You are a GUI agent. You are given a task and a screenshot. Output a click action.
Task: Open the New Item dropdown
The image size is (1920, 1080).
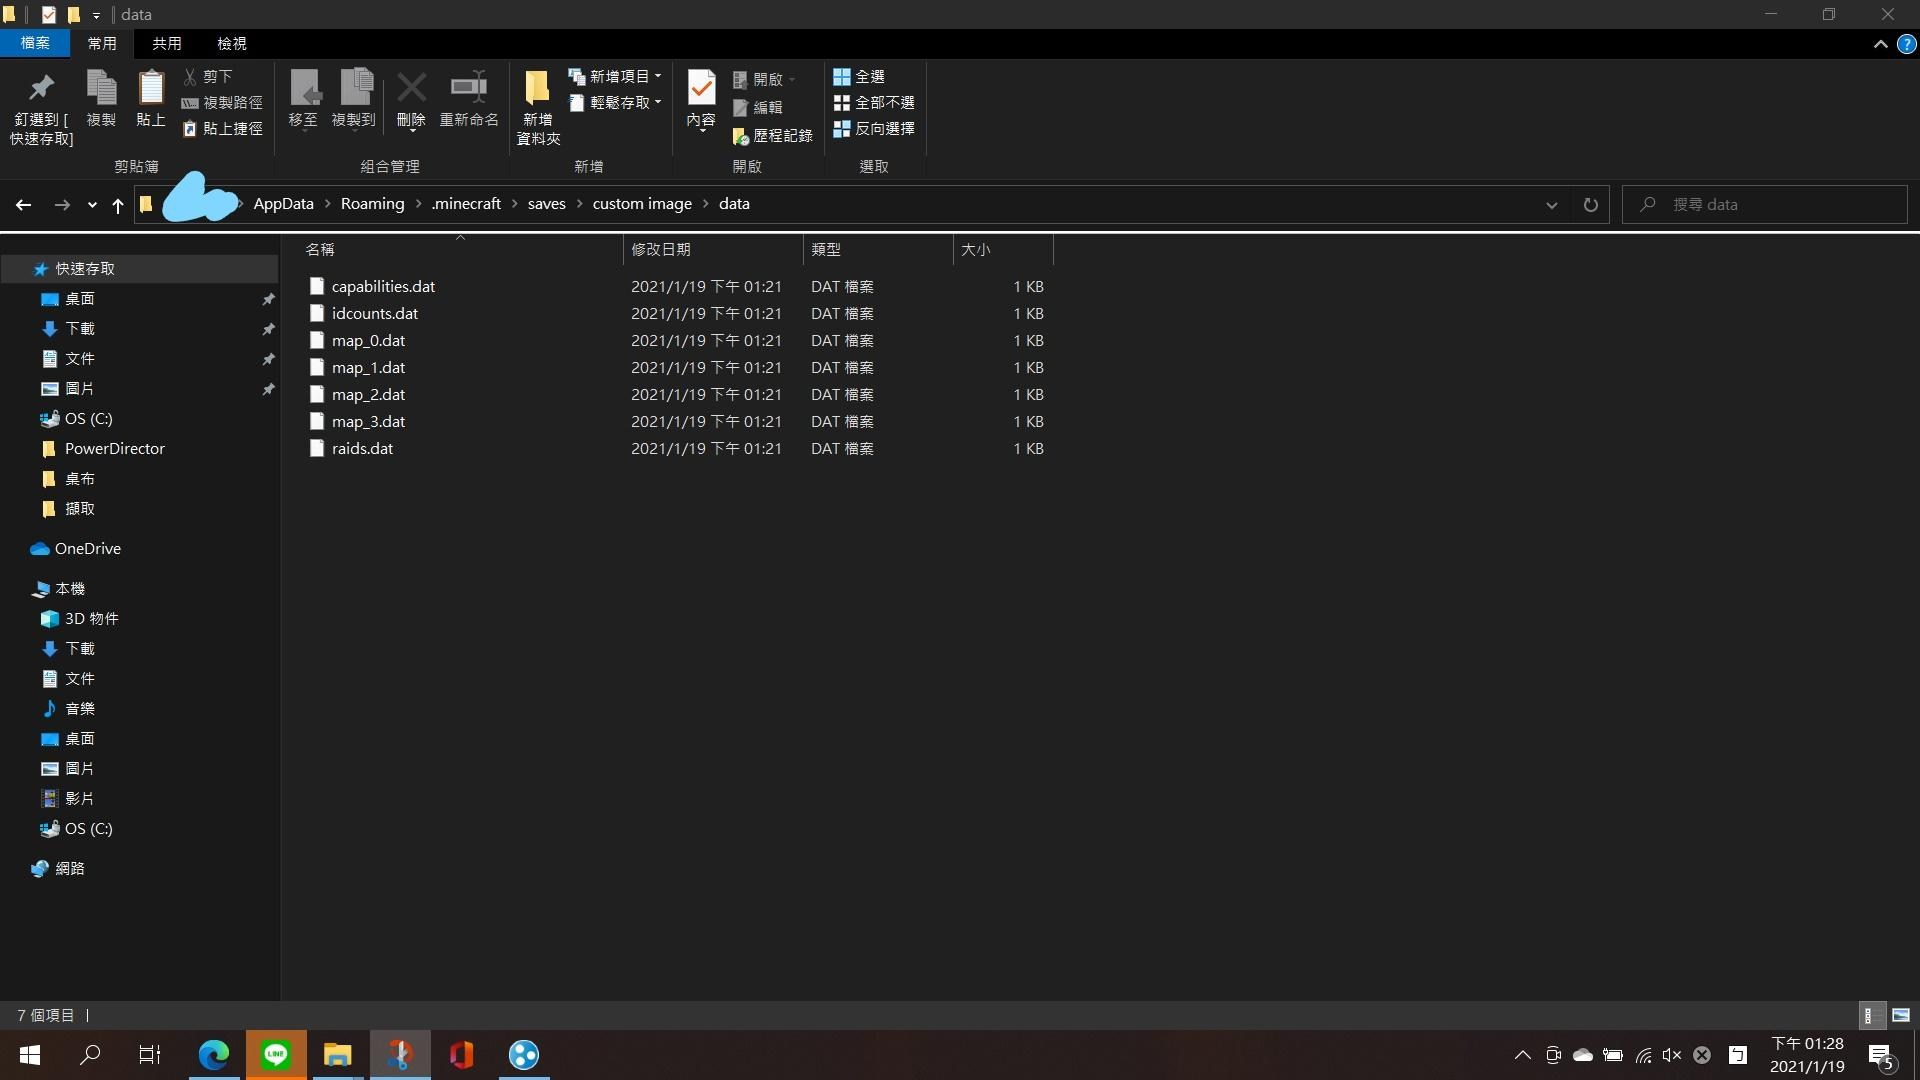click(615, 77)
